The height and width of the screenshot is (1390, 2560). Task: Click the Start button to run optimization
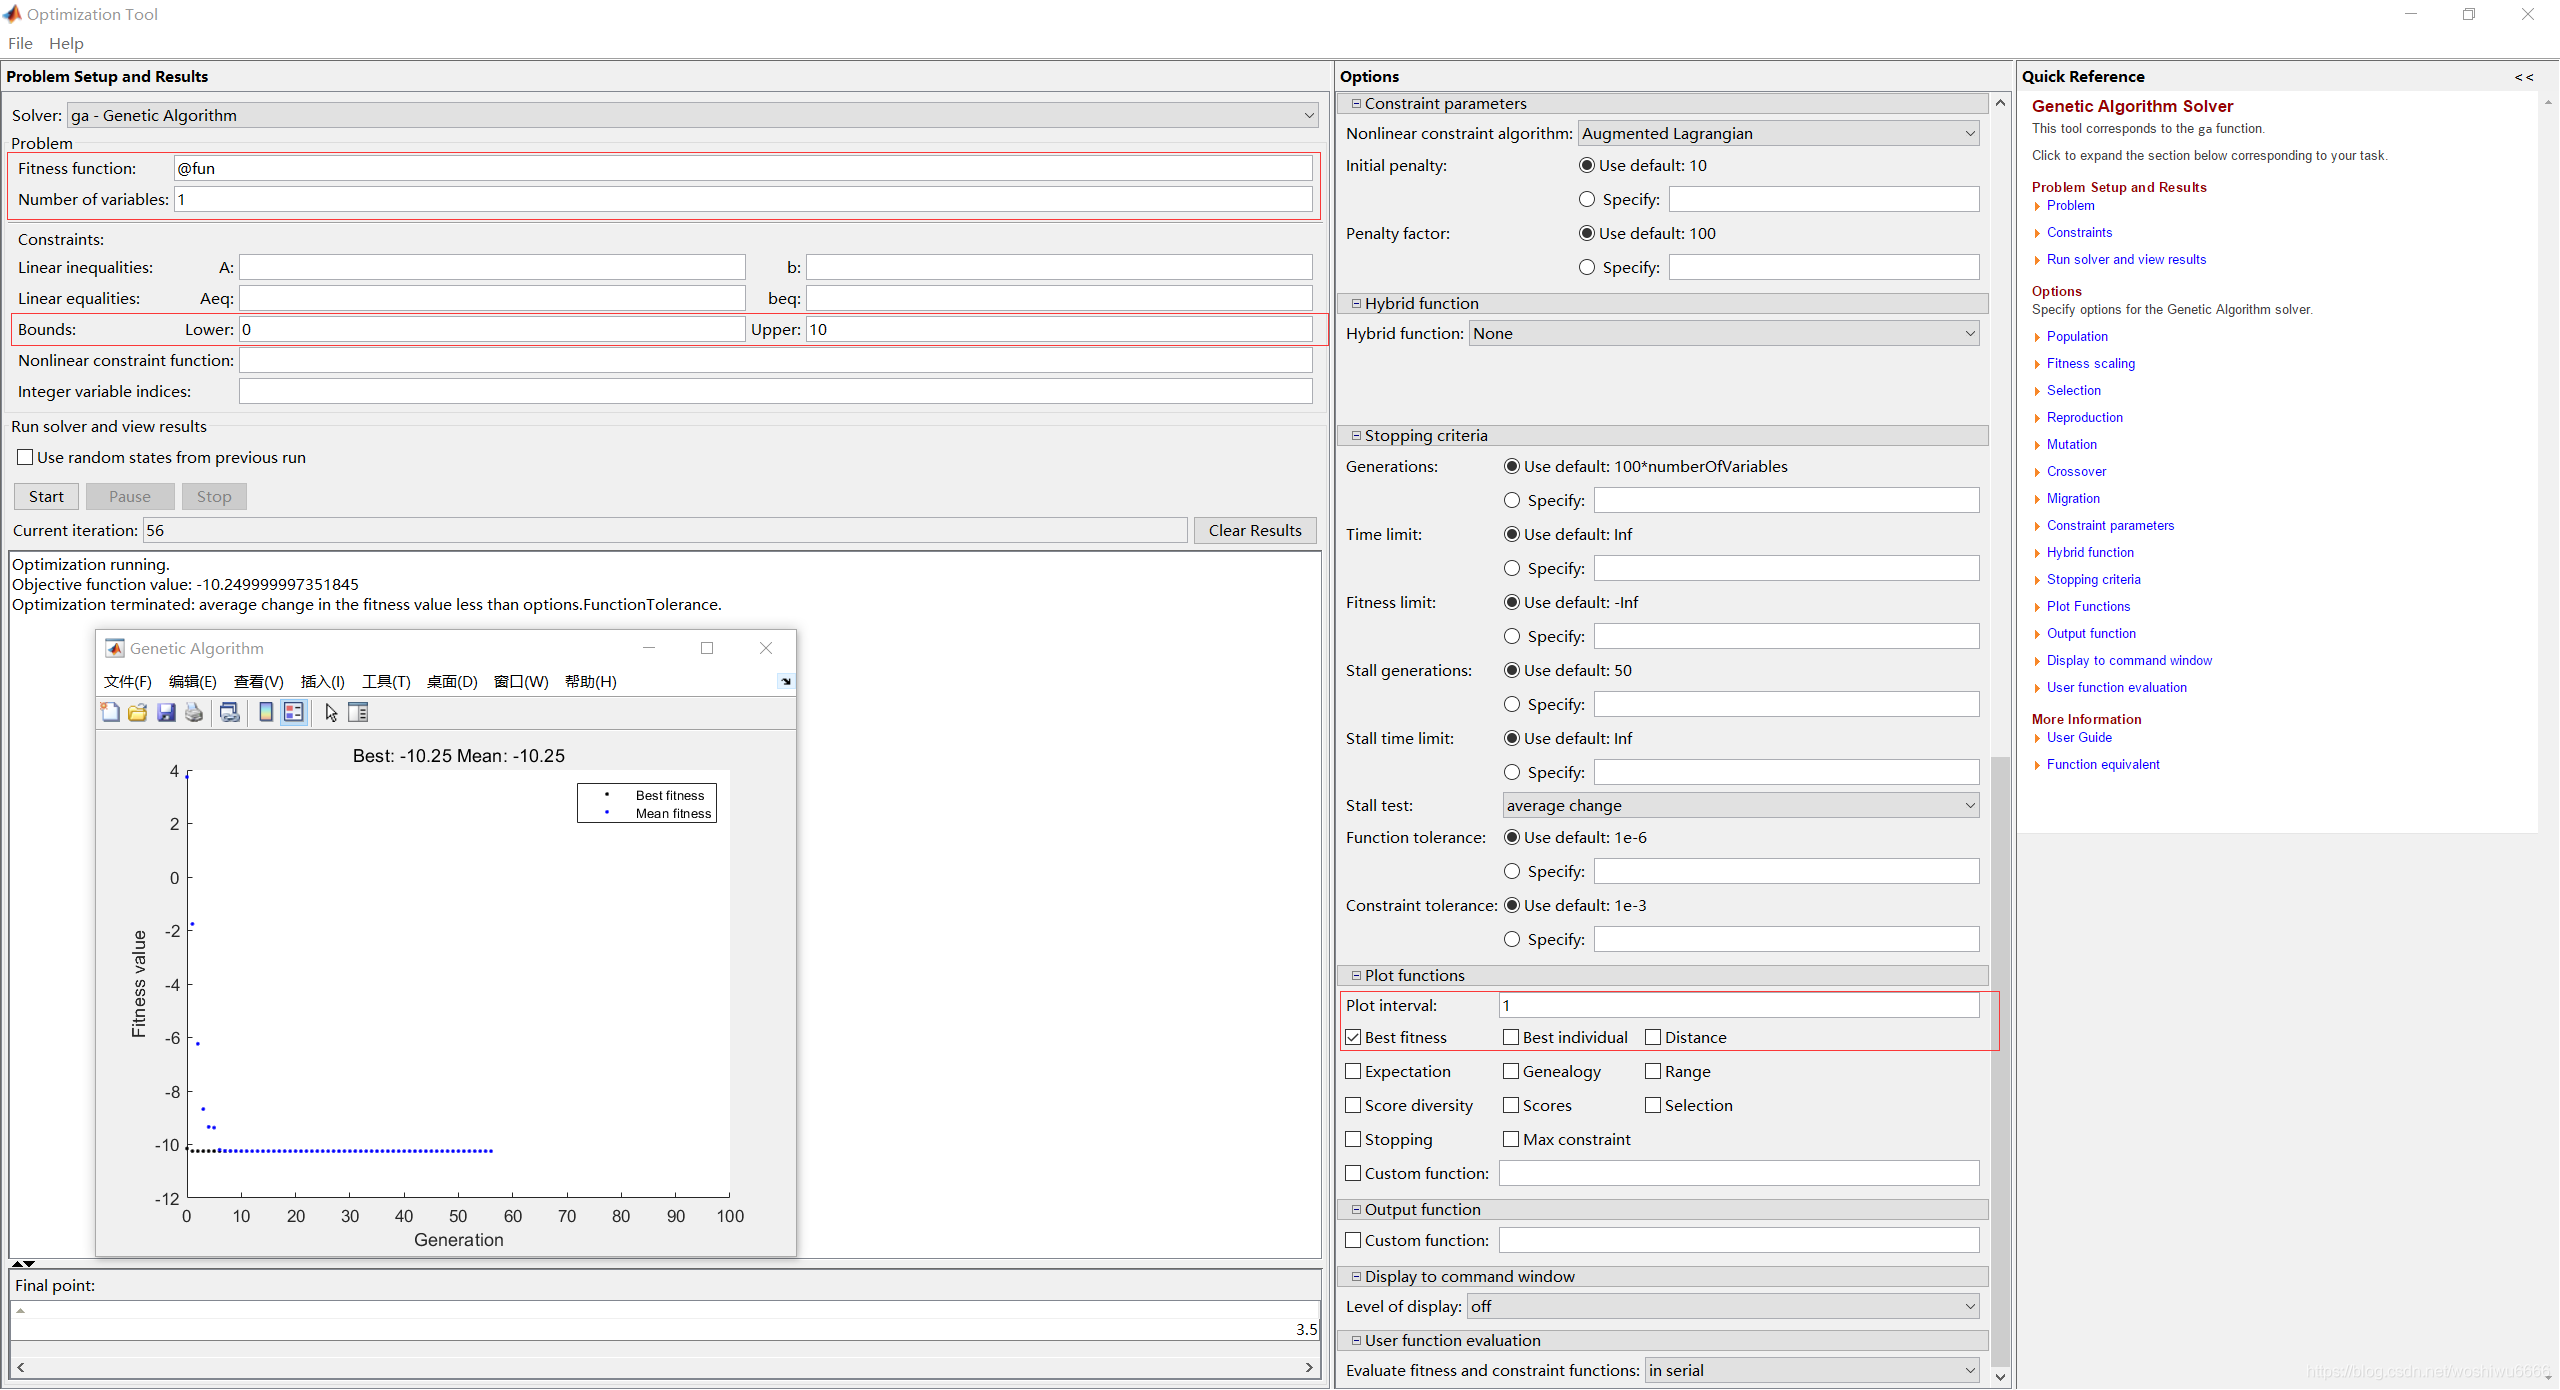[46, 495]
